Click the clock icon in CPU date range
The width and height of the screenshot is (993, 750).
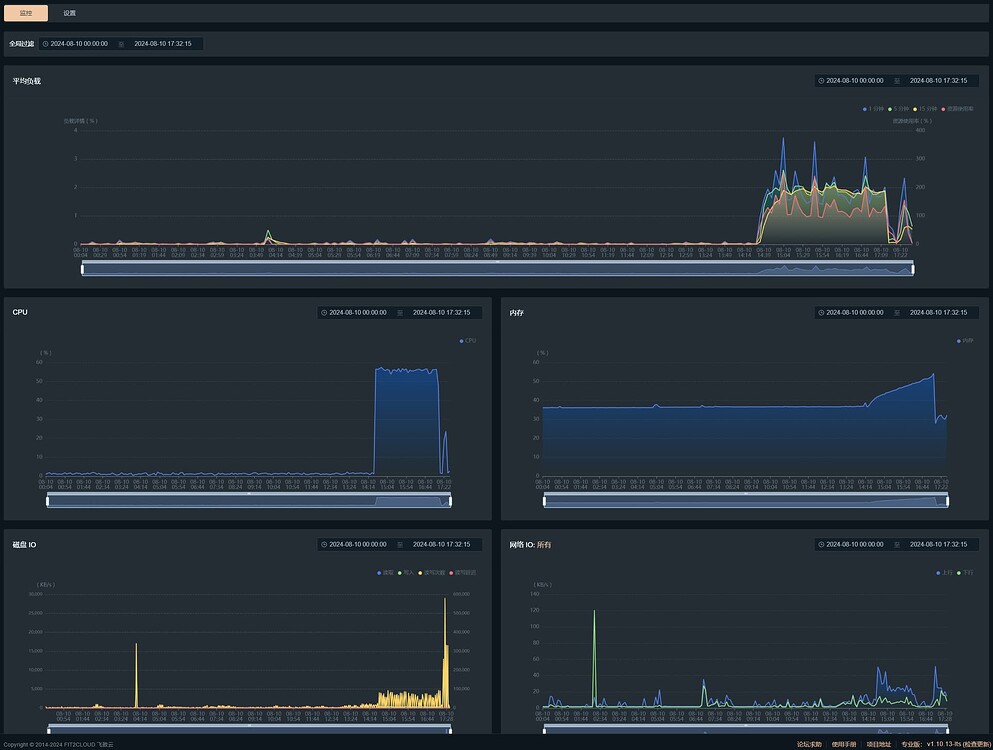[x=324, y=312]
